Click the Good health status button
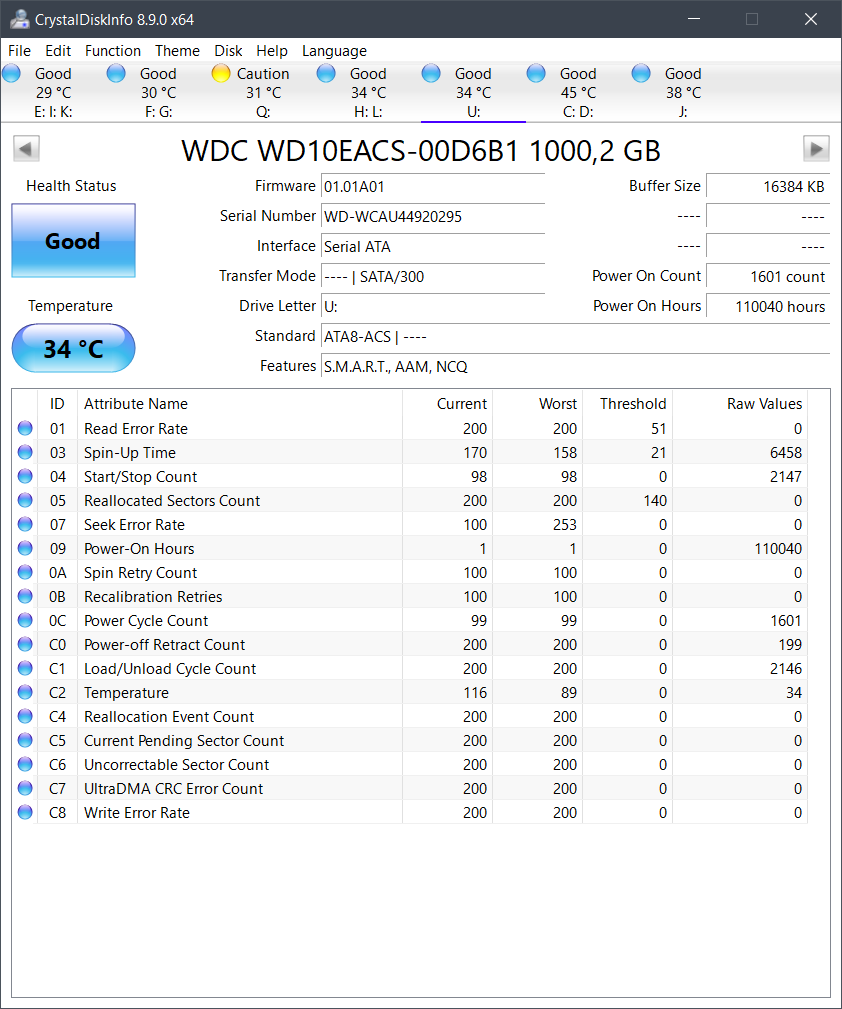This screenshot has width=842, height=1009. (73, 241)
